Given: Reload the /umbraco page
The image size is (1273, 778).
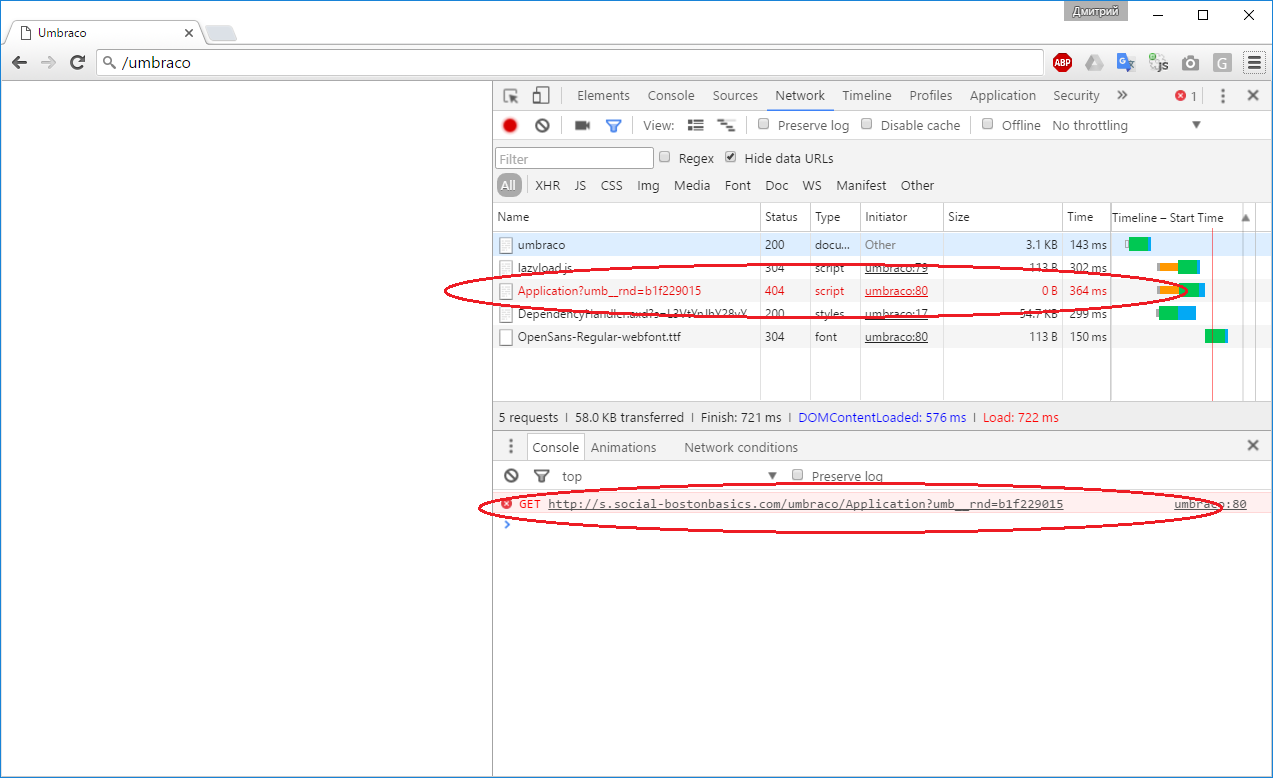Looking at the screenshot, I should 77,63.
